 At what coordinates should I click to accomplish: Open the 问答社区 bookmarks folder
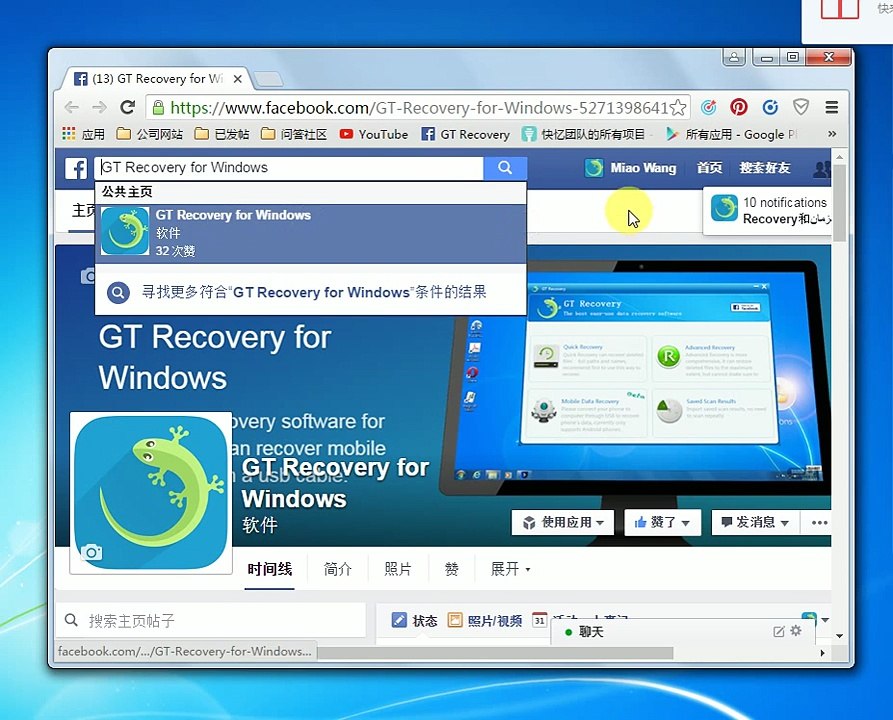[294, 134]
